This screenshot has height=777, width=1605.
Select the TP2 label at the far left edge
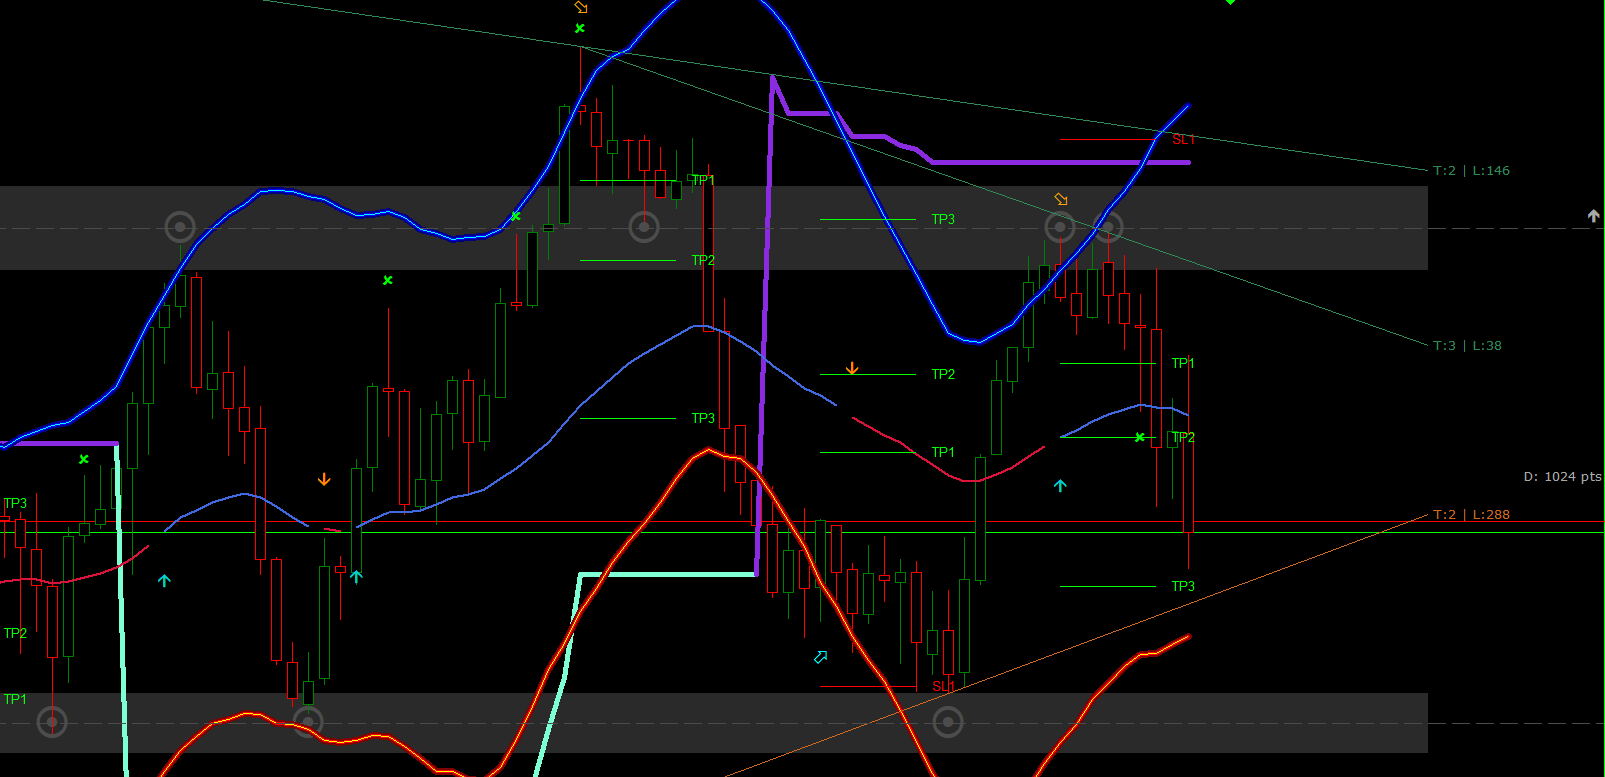[15, 633]
